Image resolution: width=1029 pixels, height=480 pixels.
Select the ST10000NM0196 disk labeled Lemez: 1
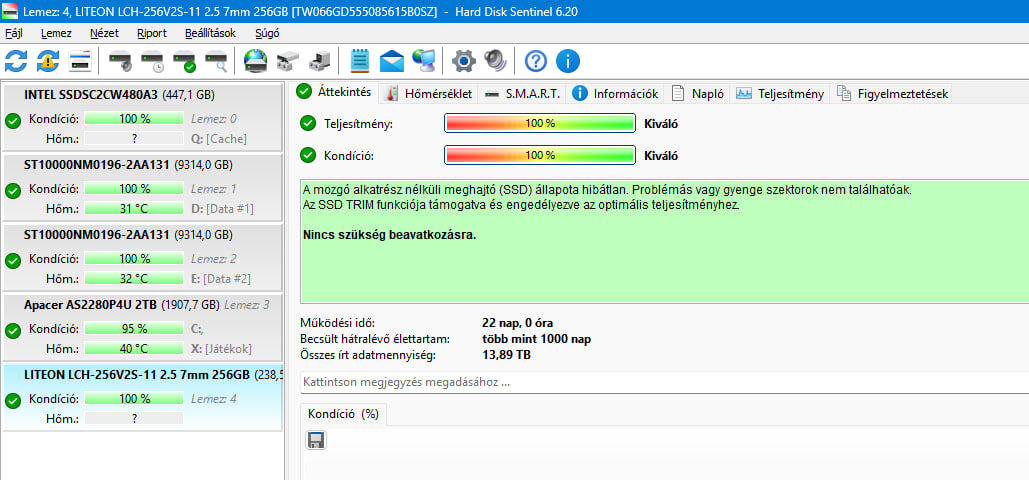tap(142, 187)
